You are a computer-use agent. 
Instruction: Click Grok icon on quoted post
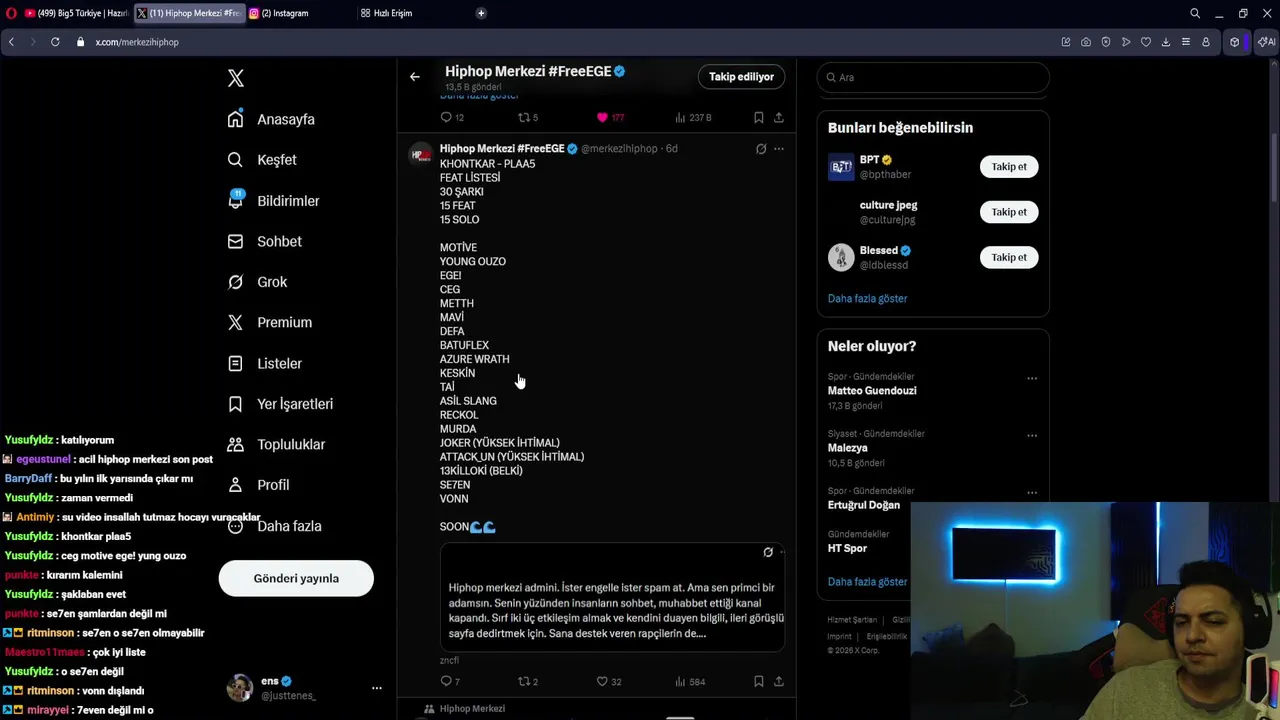pos(768,552)
